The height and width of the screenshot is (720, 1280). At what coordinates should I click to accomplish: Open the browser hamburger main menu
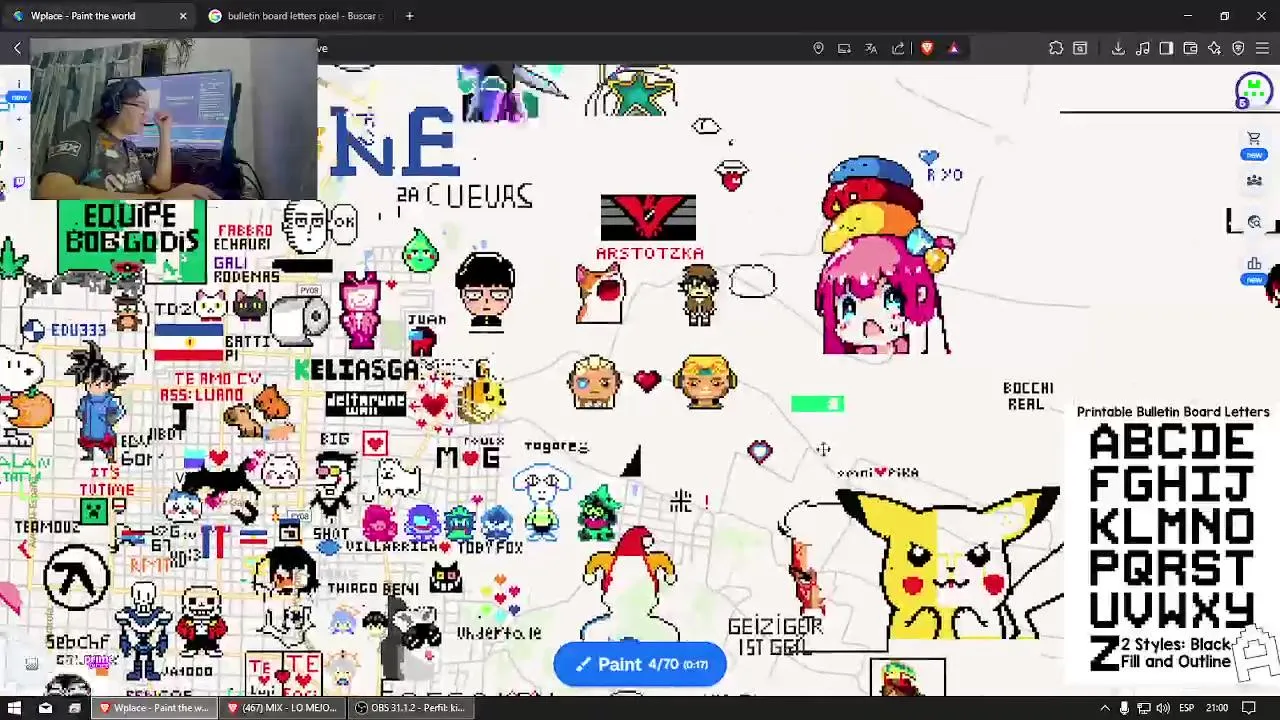[x=1262, y=48]
